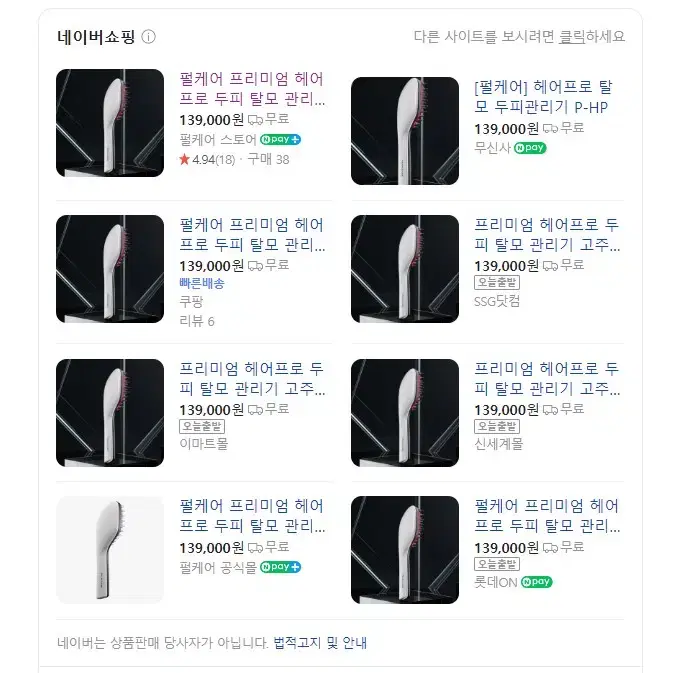Image resolution: width=673 pixels, height=673 pixels.
Task: Open the product thumbnail for 신세계몰 listing
Action: 405,413
